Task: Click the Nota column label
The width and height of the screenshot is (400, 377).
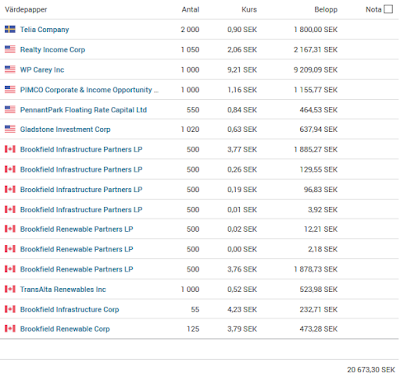Action: (373, 10)
